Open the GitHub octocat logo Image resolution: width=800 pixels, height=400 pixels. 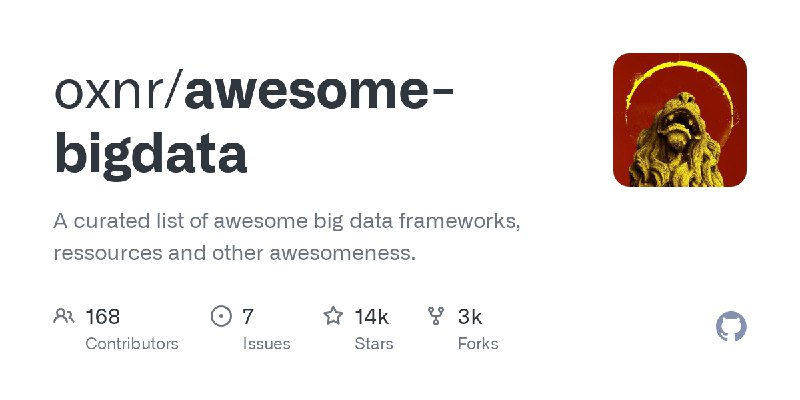731,327
